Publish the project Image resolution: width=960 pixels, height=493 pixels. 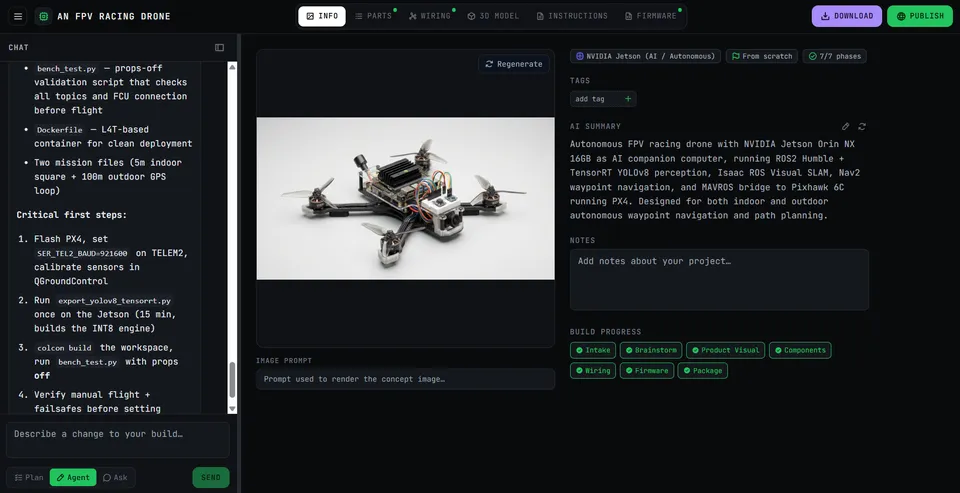(x=920, y=16)
